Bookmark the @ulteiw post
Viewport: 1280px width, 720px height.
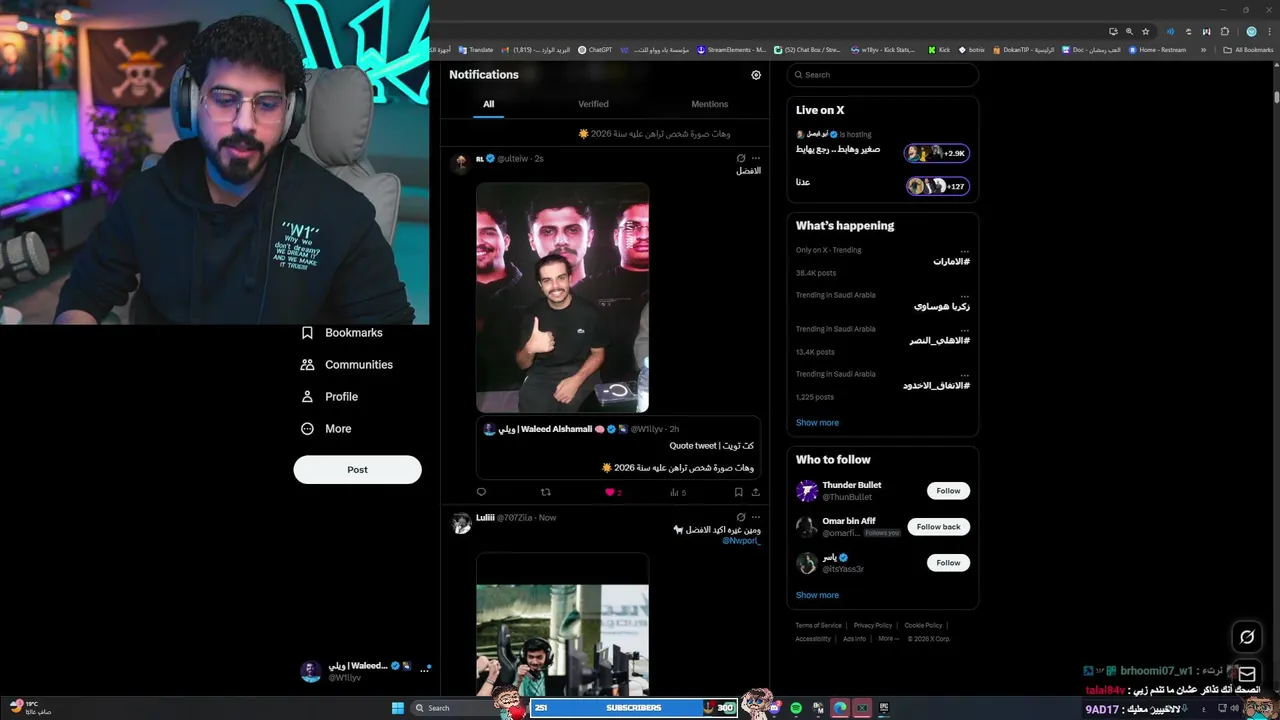(739, 492)
